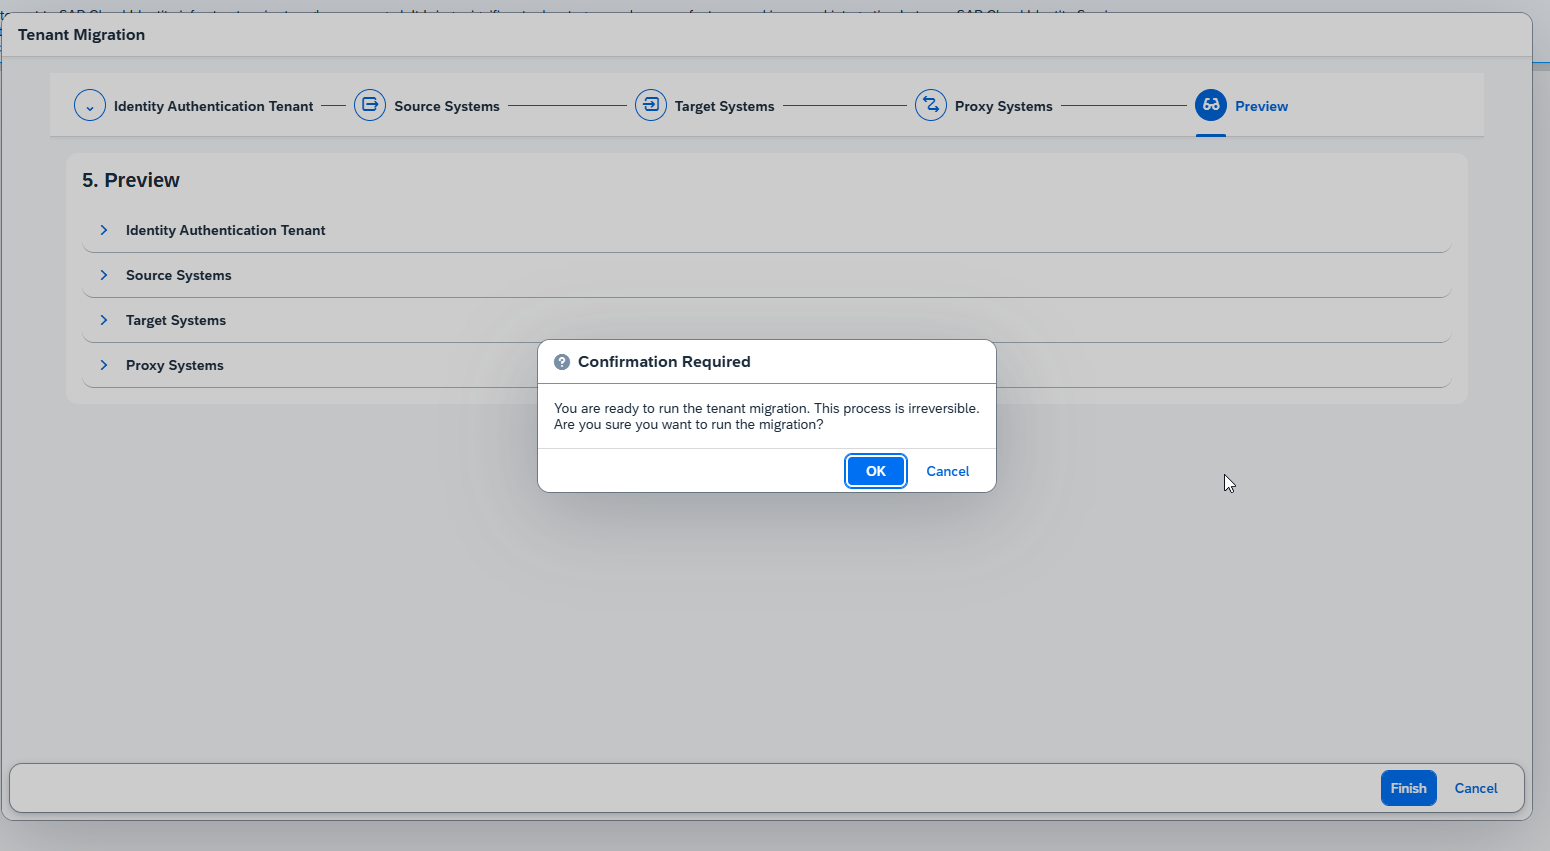The width and height of the screenshot is (1550, 851).
Task: Expand the Proxy Systems preview section
Action: 104,365
